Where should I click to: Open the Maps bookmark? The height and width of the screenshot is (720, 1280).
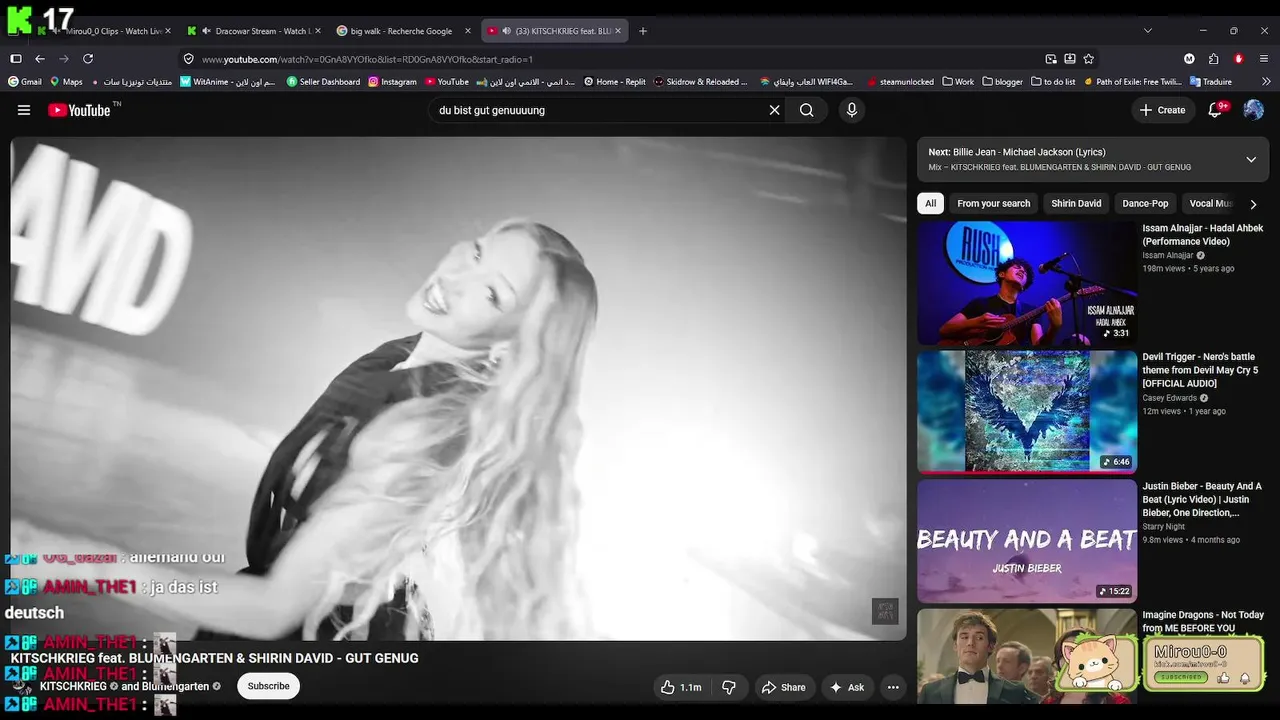tap(66, 82)
